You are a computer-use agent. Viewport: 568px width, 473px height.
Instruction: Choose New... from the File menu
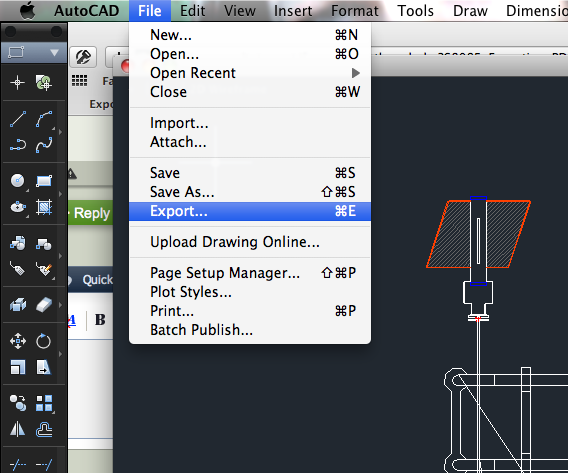point(250,35)
